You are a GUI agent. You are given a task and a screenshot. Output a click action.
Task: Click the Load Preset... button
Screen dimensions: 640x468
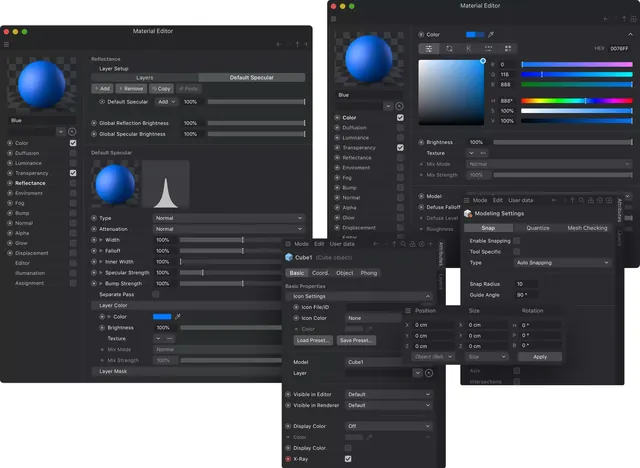coord(313,340)
